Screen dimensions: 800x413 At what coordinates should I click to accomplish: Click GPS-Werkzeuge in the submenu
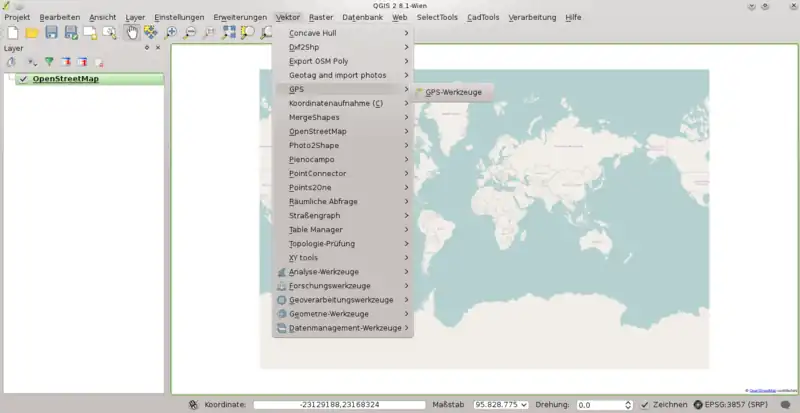(453, 92)
